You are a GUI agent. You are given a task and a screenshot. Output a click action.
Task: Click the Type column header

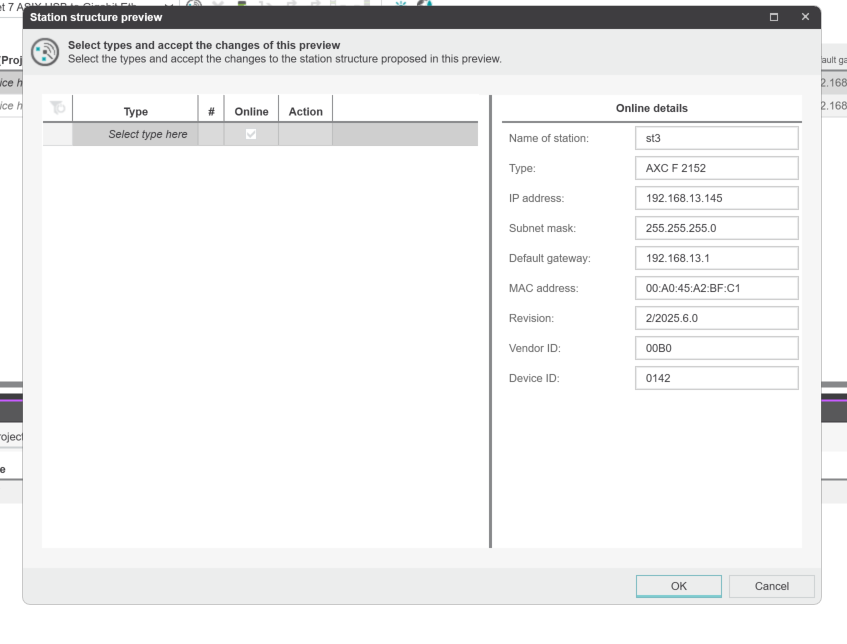(x=135, y=111)
